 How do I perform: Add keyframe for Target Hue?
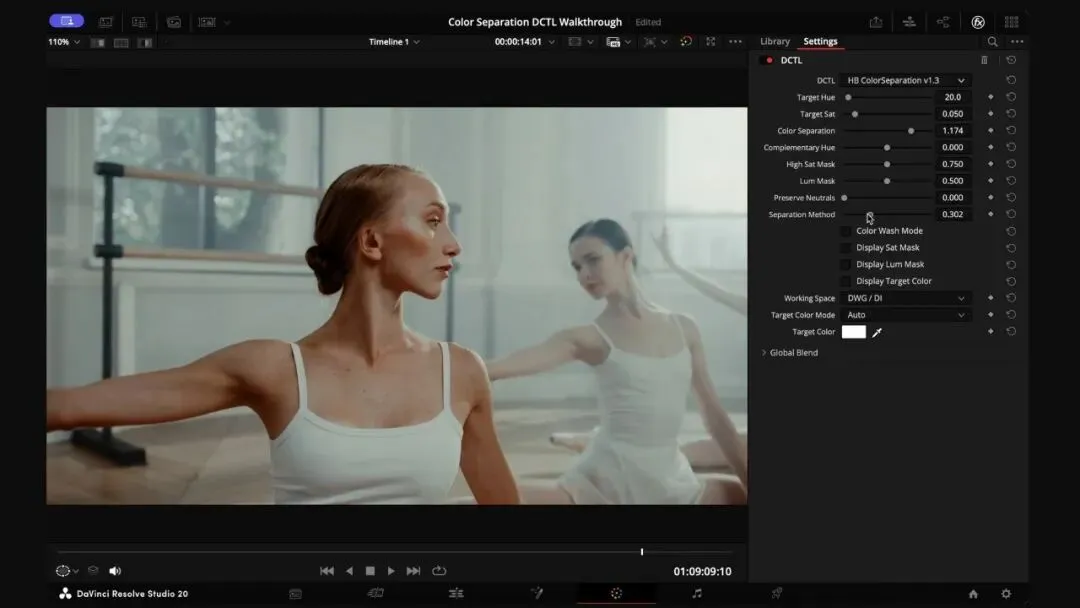point(991,98)
